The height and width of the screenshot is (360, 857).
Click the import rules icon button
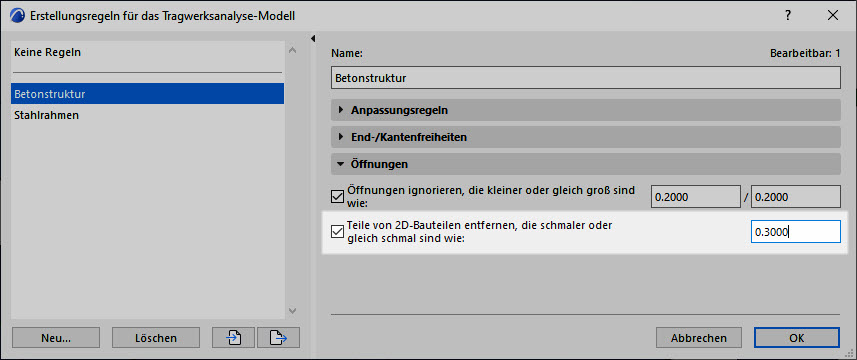233,338
